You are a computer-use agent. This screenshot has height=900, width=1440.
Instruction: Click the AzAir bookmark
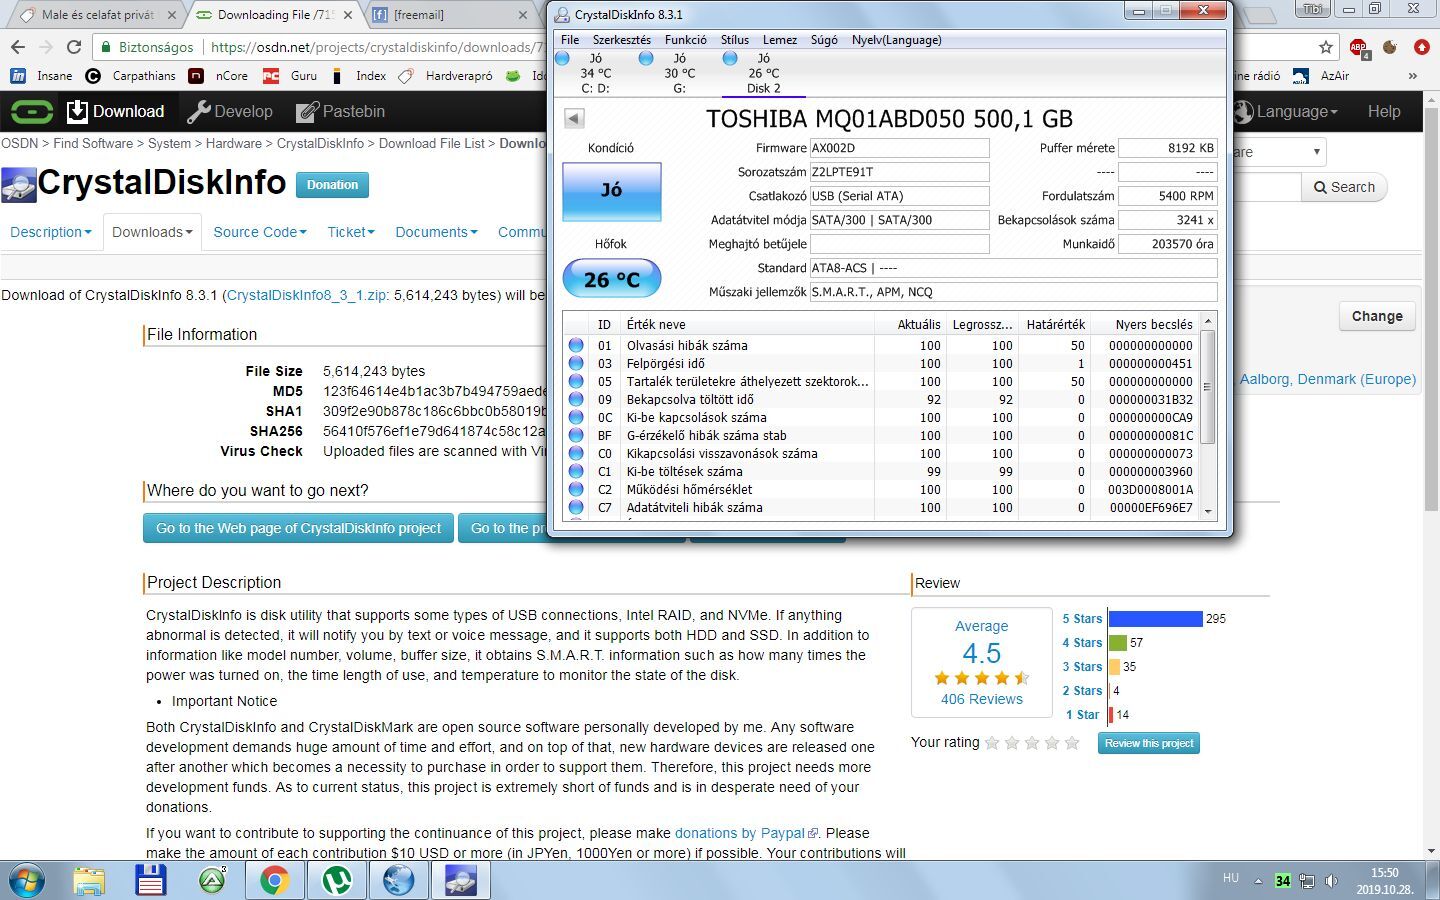[x=1321, y=75]
